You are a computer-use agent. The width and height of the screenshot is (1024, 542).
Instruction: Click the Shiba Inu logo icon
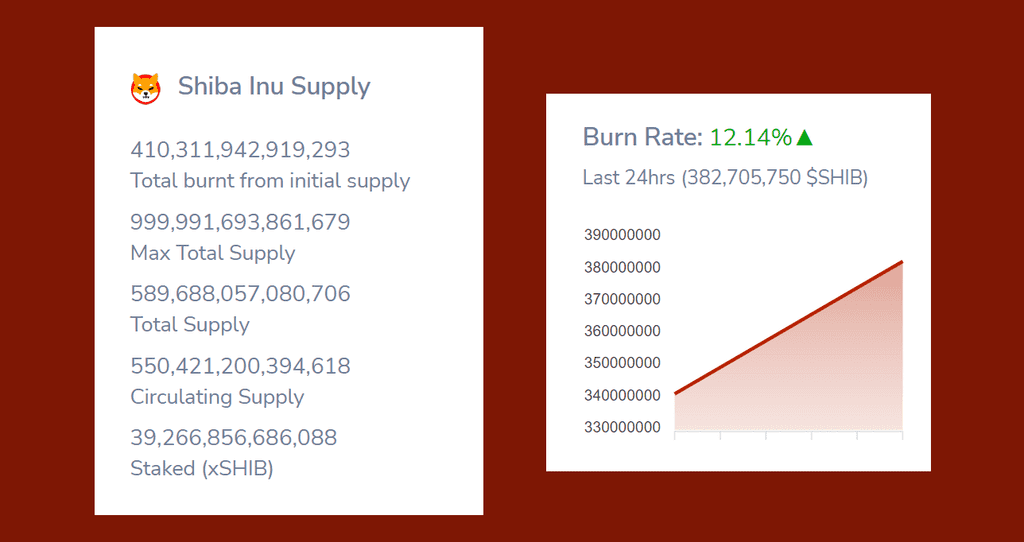click(x=145, y=88)
